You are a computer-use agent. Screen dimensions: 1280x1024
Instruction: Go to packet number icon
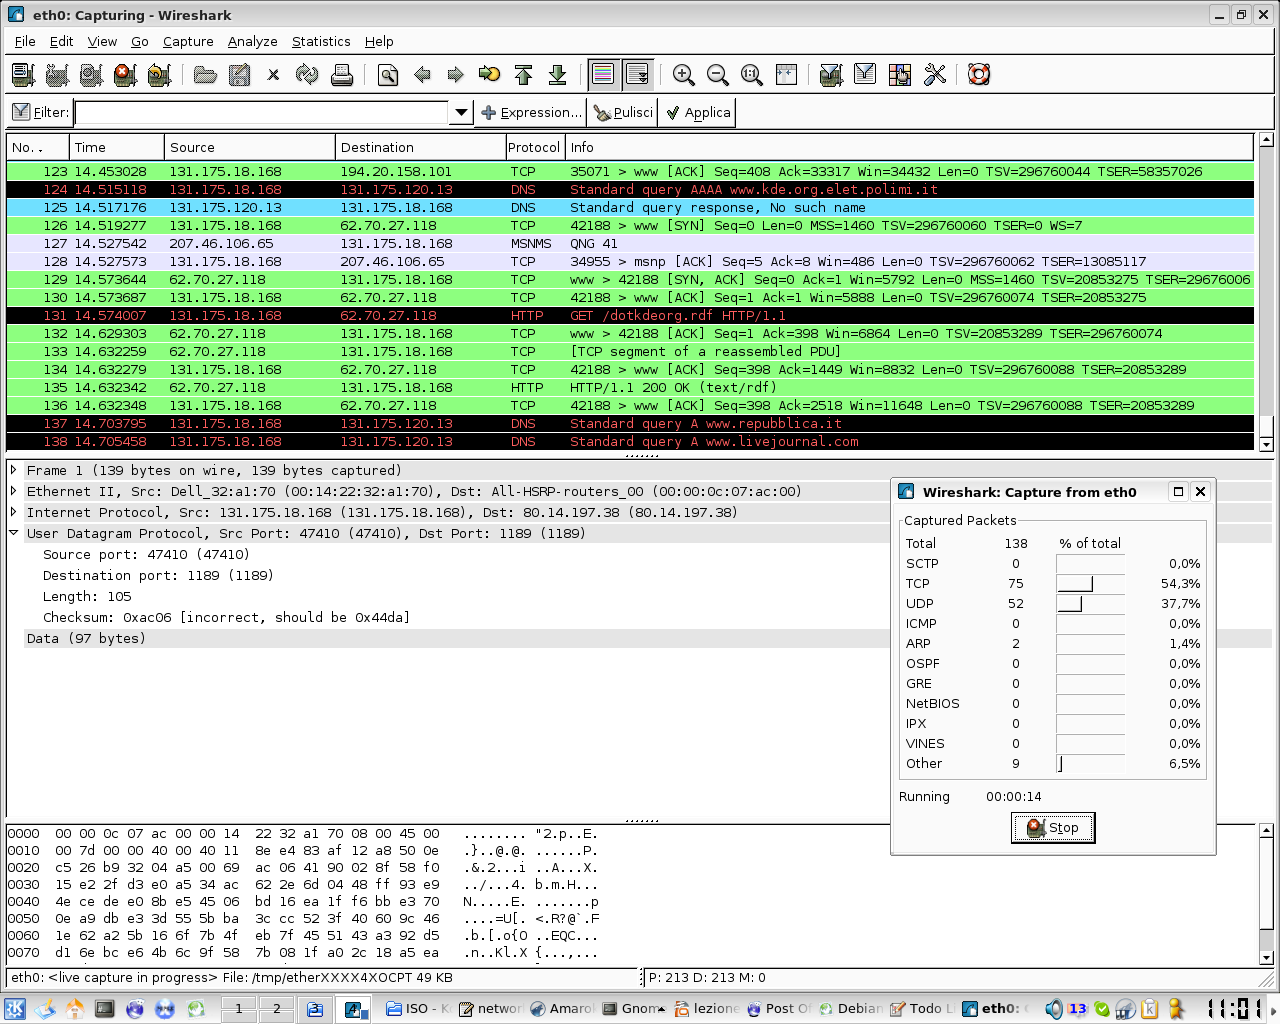(x=490, y=75)
